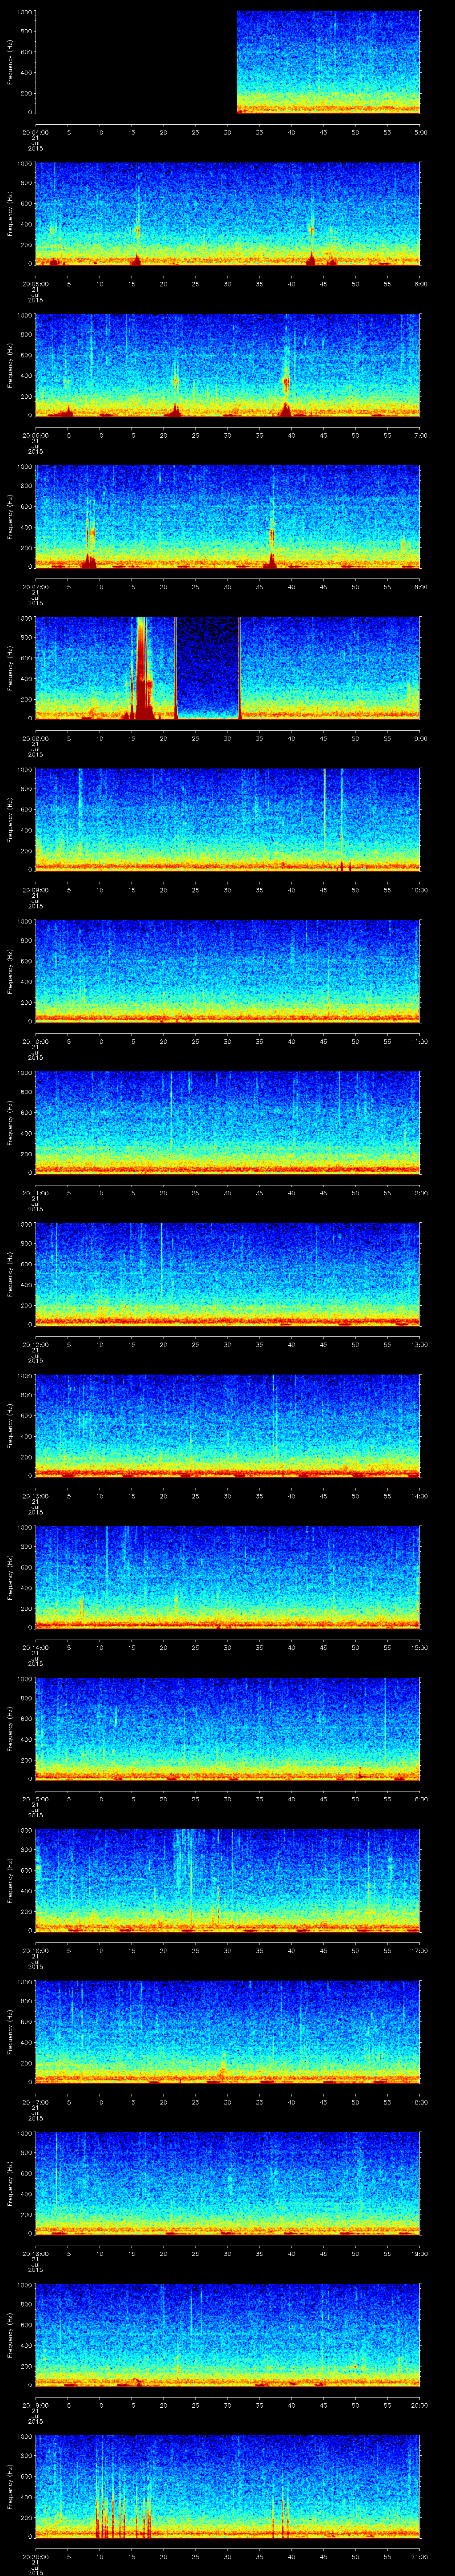Select the spectrogram panel starting at 20:14:00
This screenshot has width=455, height=2576.
[x=228, y=1577]
